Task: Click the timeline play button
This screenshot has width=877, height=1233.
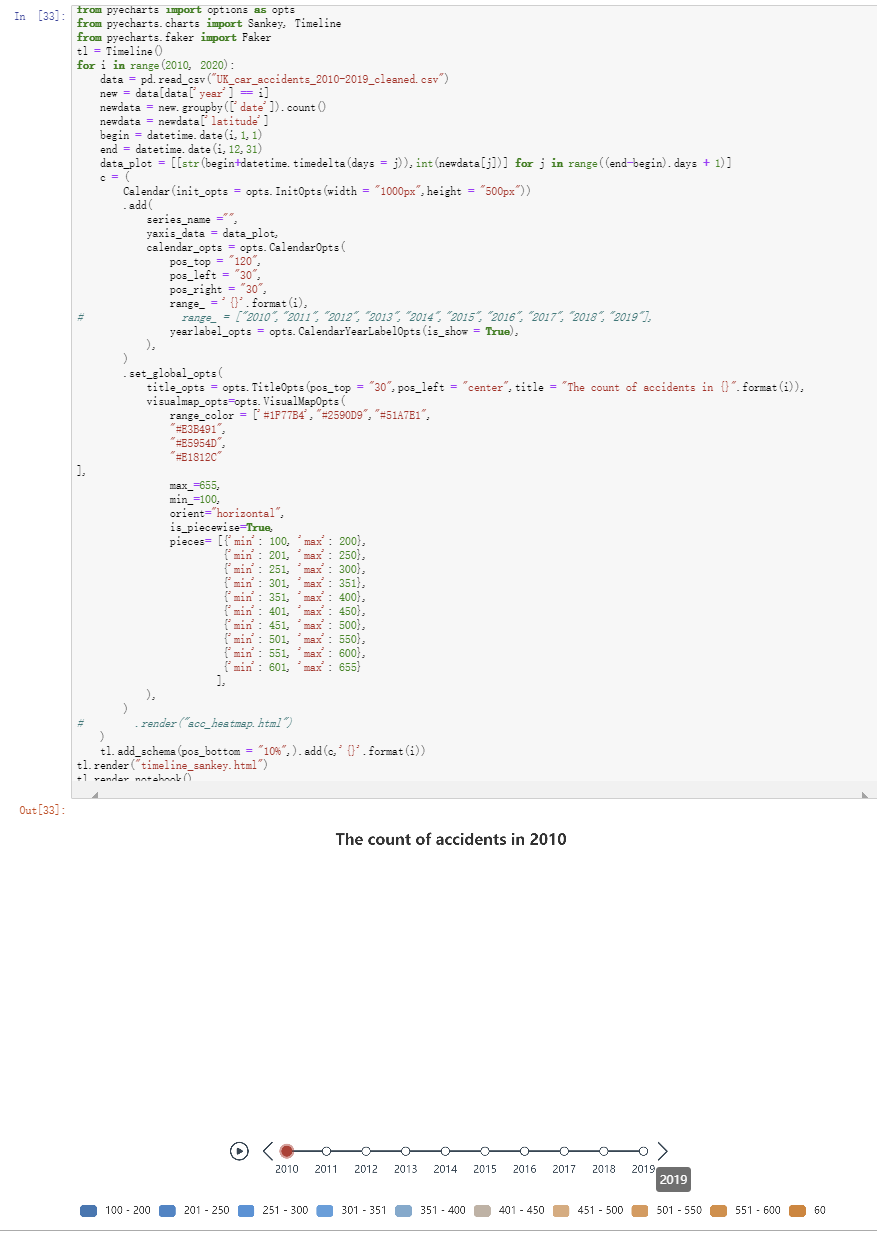Action: coord(238,1151)
